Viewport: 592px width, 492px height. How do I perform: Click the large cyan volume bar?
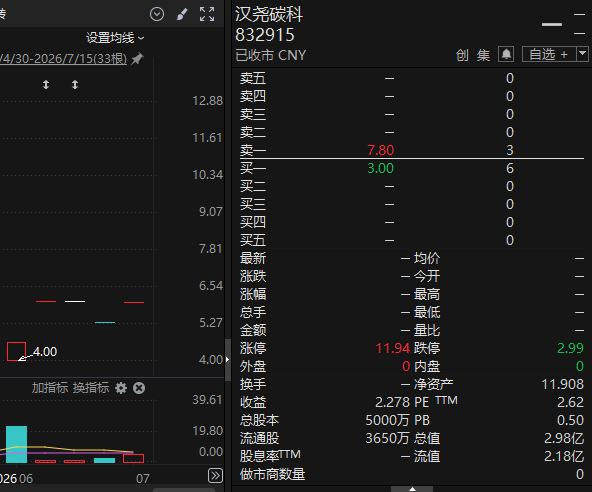point(16,444)
